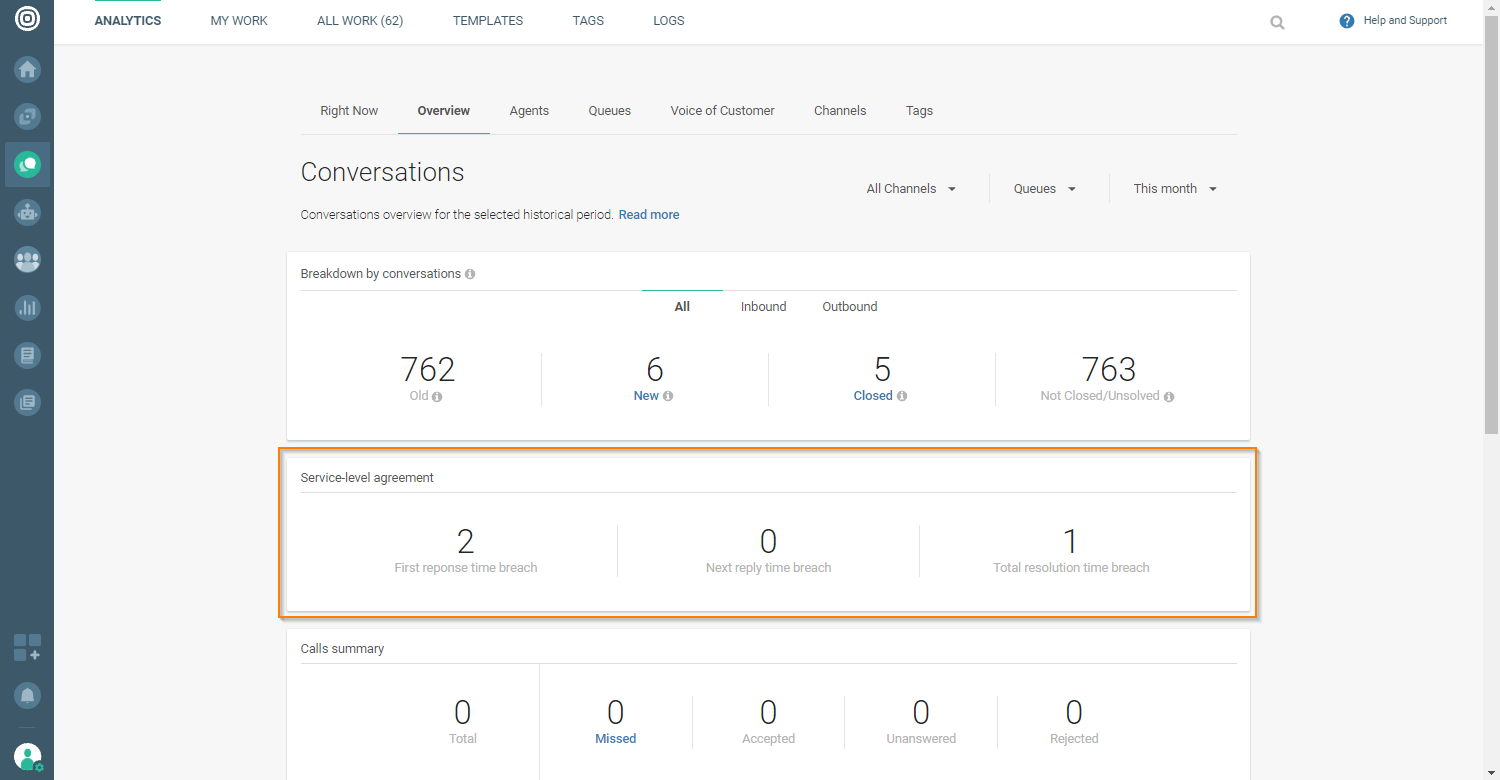This screenshot has height=780, width=1500.
Task: Click the bar chart analytics sidebar icon
Action: click(x=27, y=308)
